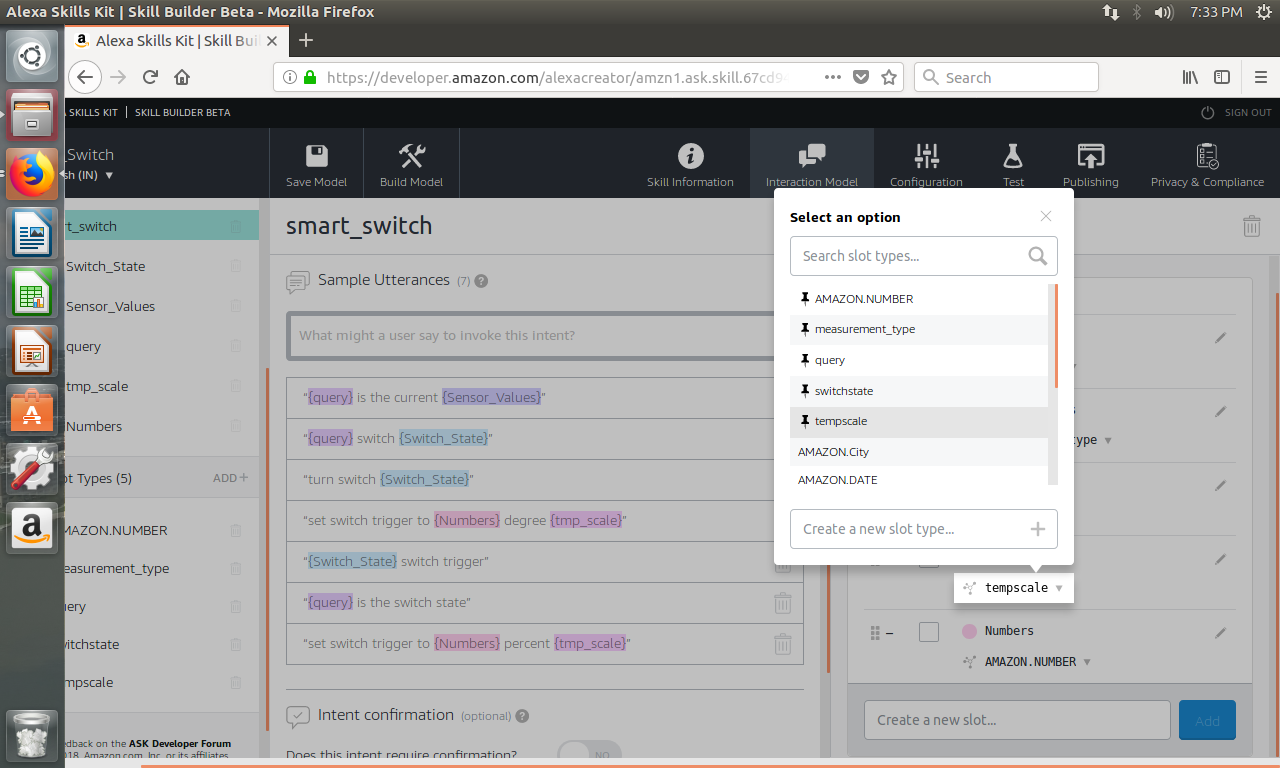
Task: Choose query slot type option
Action: tap(918, 360)
